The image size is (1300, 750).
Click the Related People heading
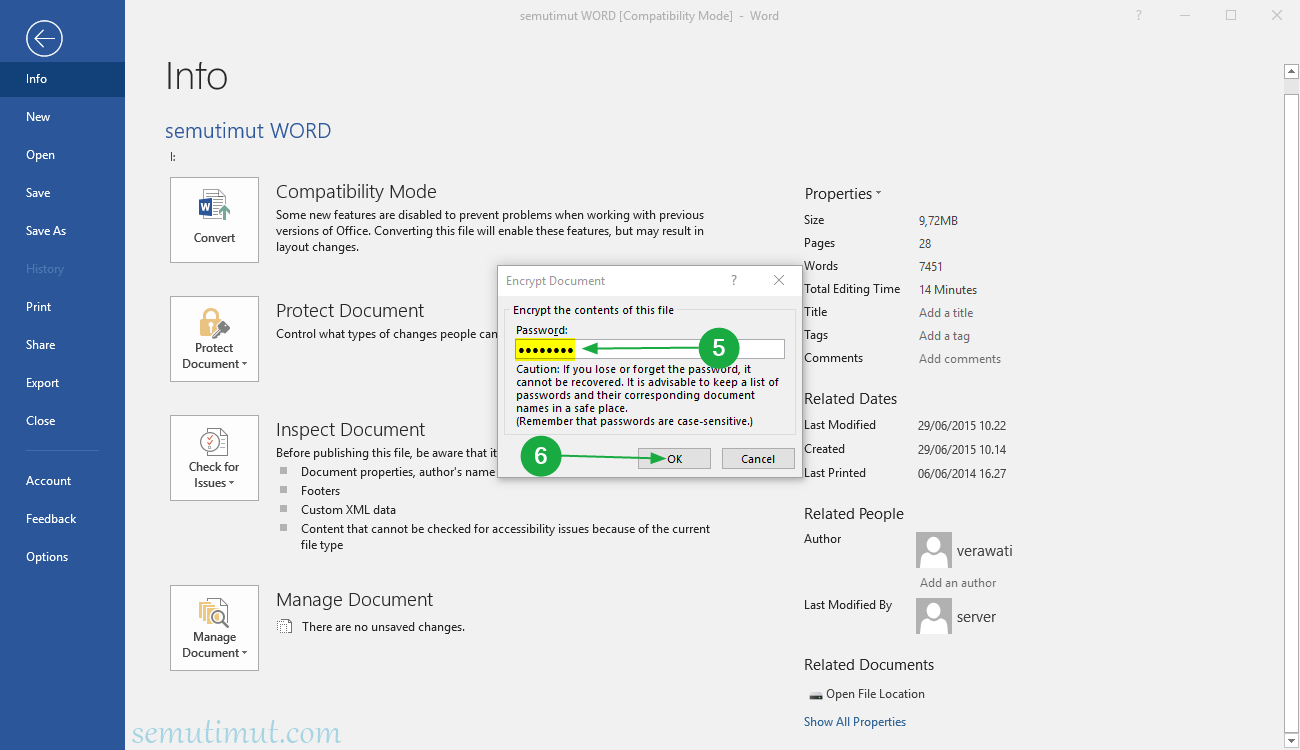tap(854, 514)
